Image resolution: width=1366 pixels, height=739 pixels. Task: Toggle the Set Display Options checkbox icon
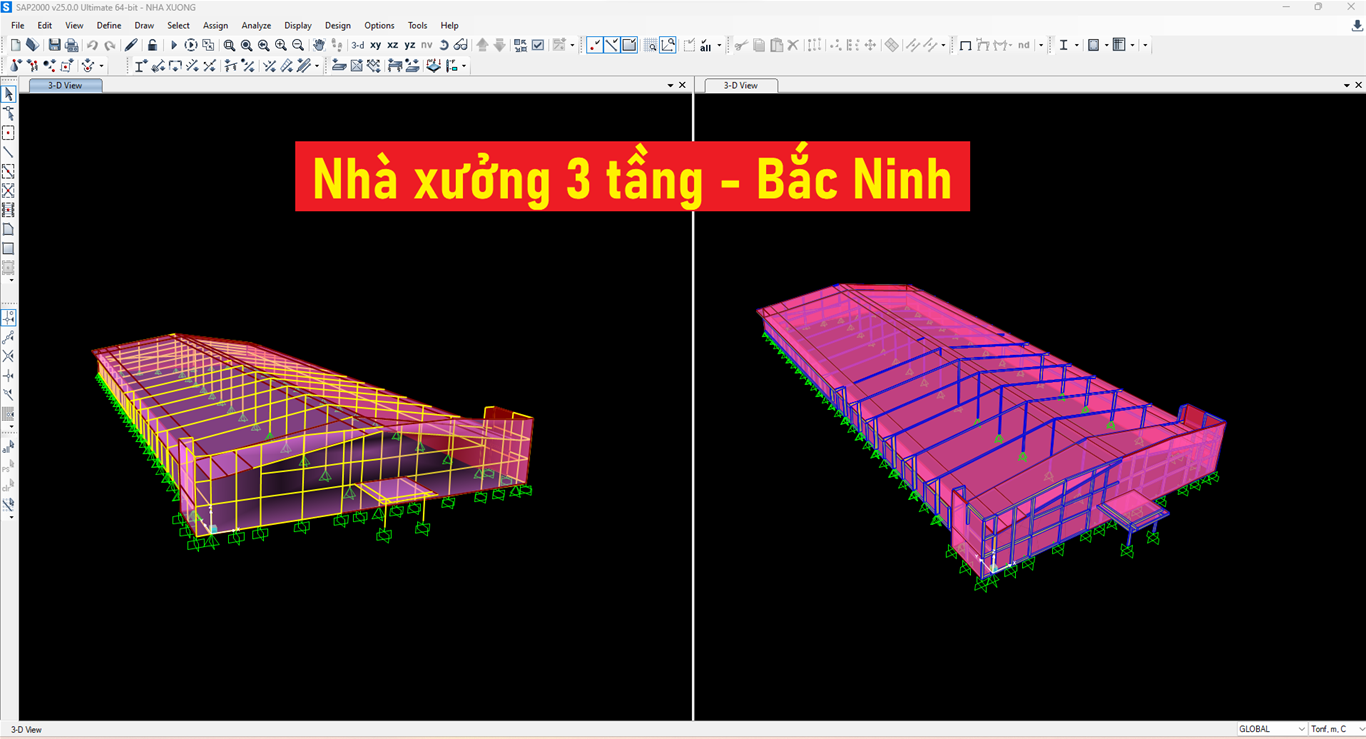[x=538, y=45]
